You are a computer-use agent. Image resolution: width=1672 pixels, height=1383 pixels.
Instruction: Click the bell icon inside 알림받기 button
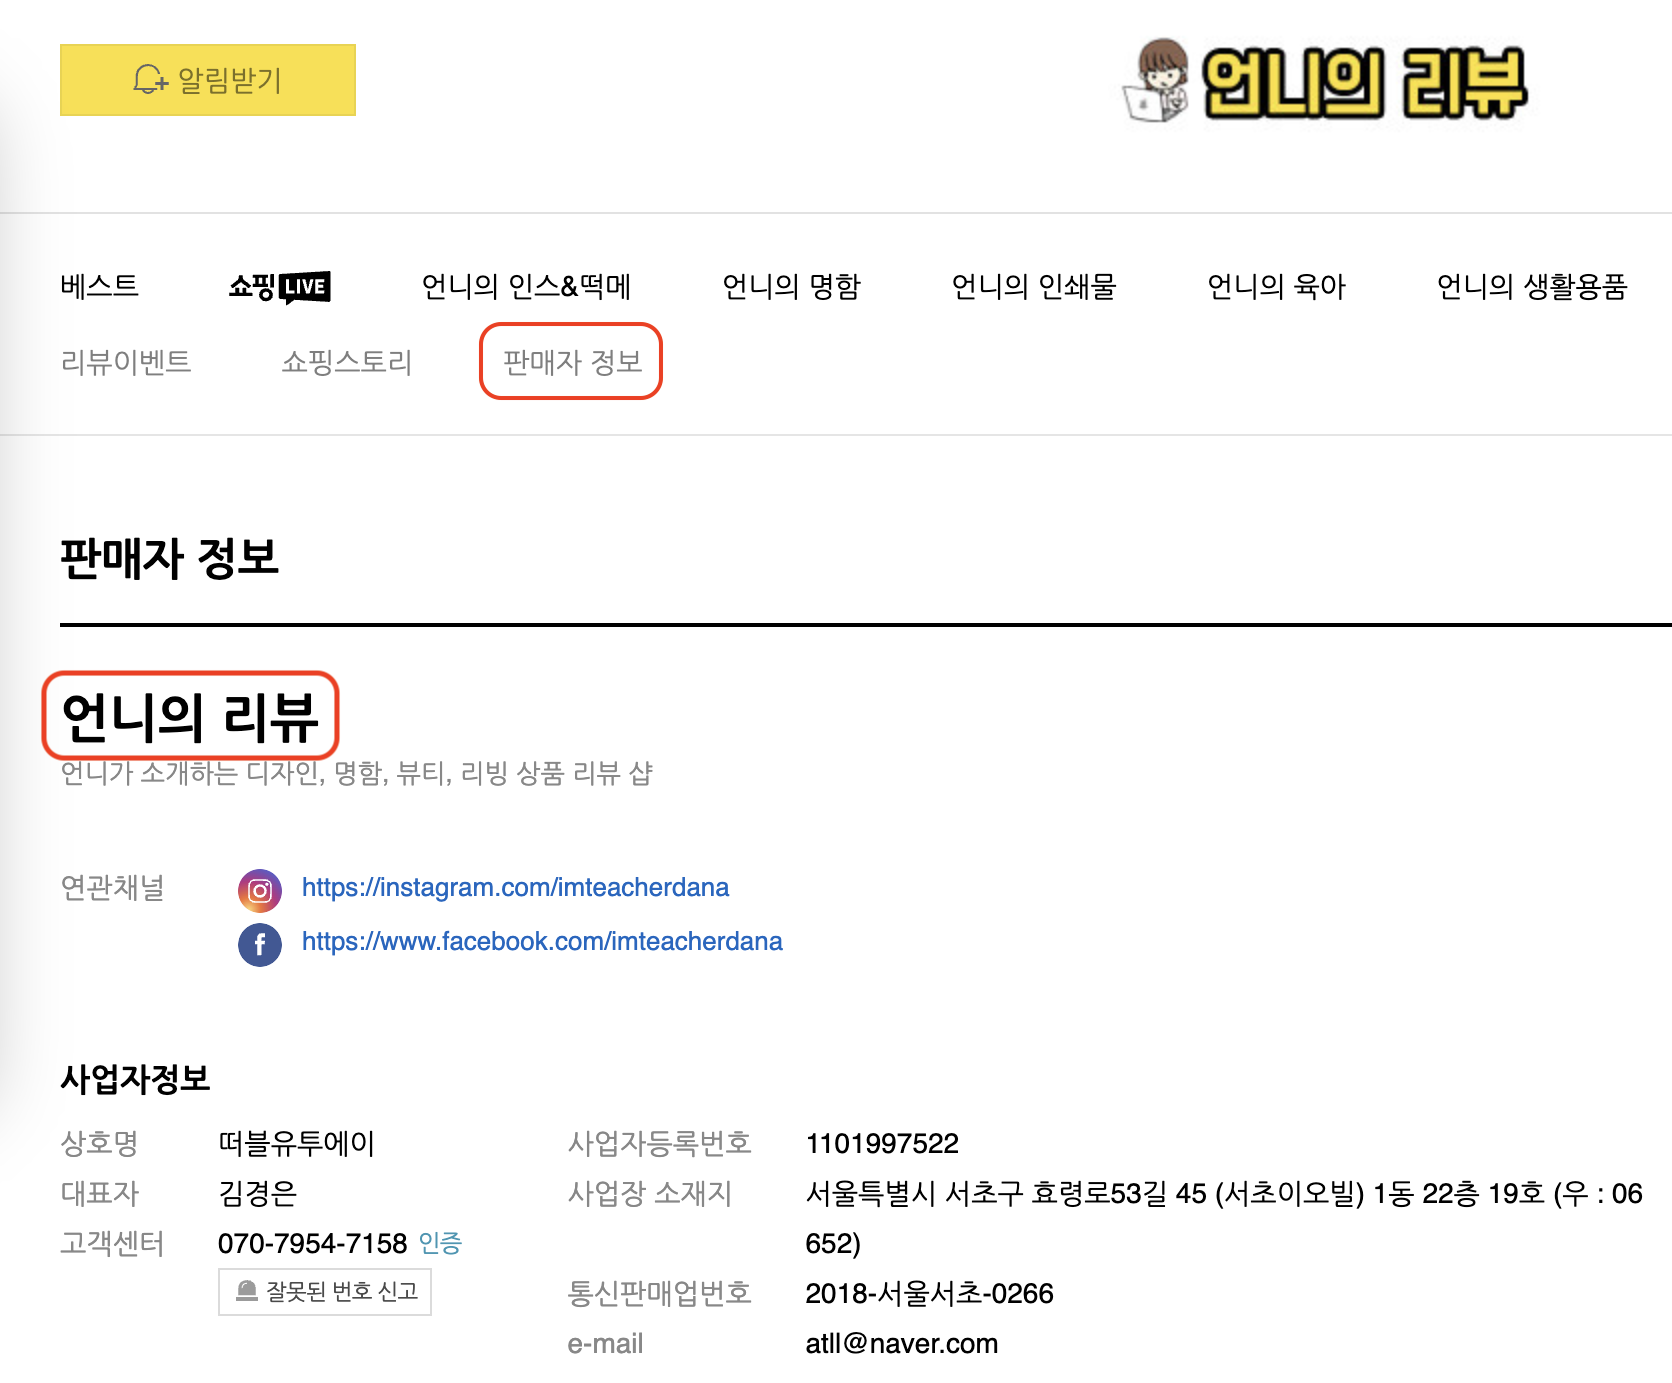coord(148,80)
